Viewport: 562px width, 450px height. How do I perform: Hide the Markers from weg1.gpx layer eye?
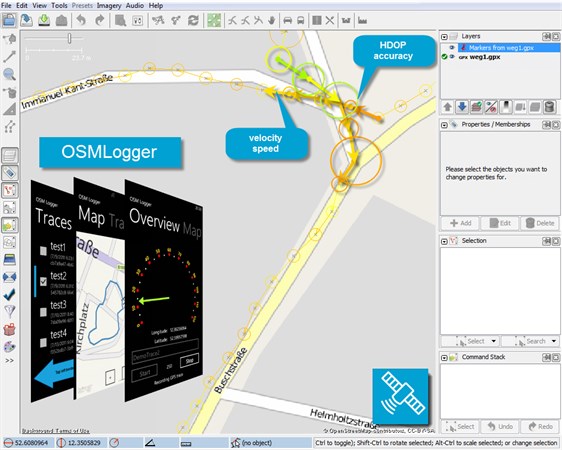click(x=452, y=48)
